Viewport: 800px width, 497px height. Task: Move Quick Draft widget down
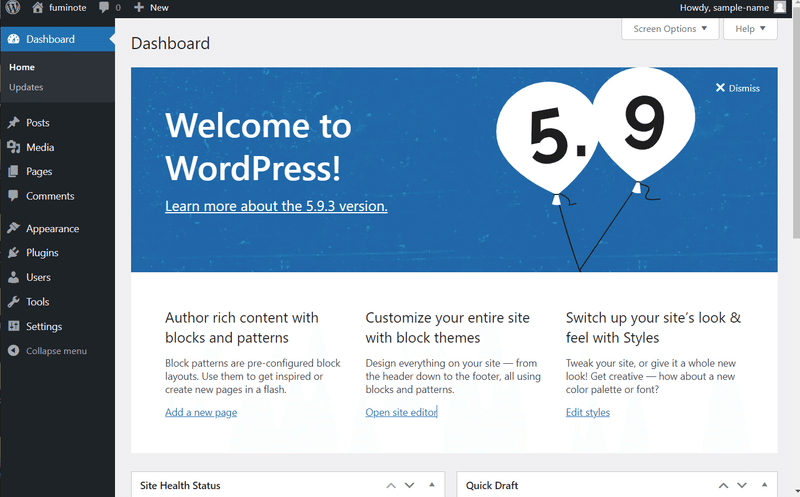[x=742, y=485]
